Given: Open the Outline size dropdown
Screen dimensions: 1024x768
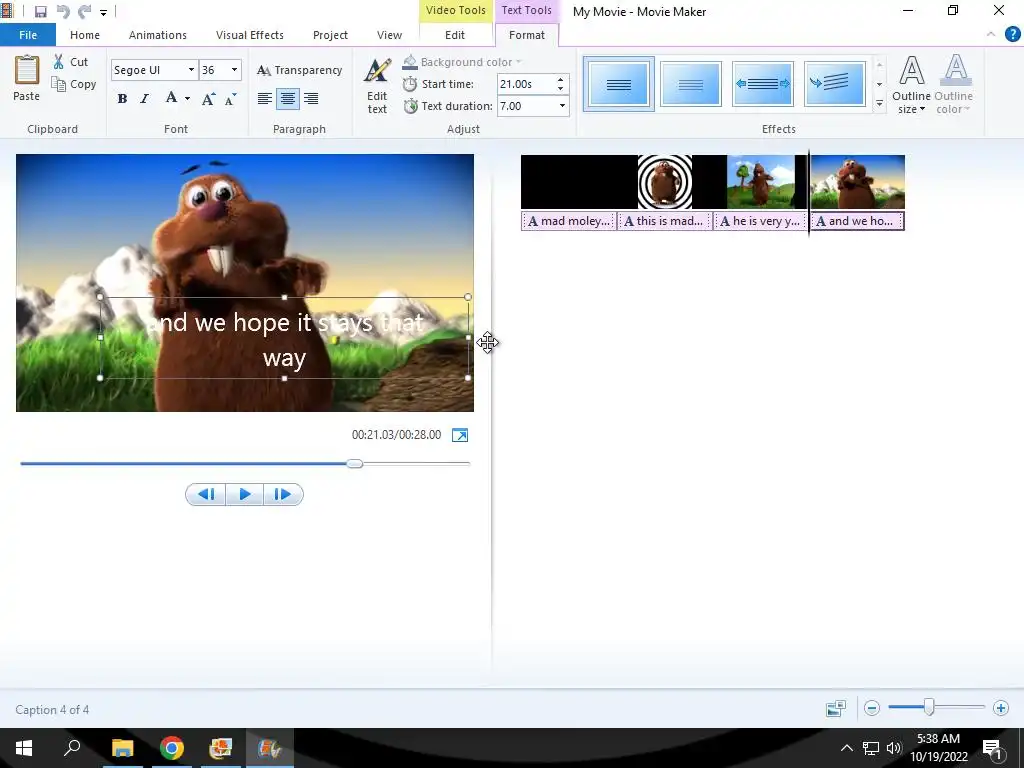Looking at the screenshot, I should (912, 84).
